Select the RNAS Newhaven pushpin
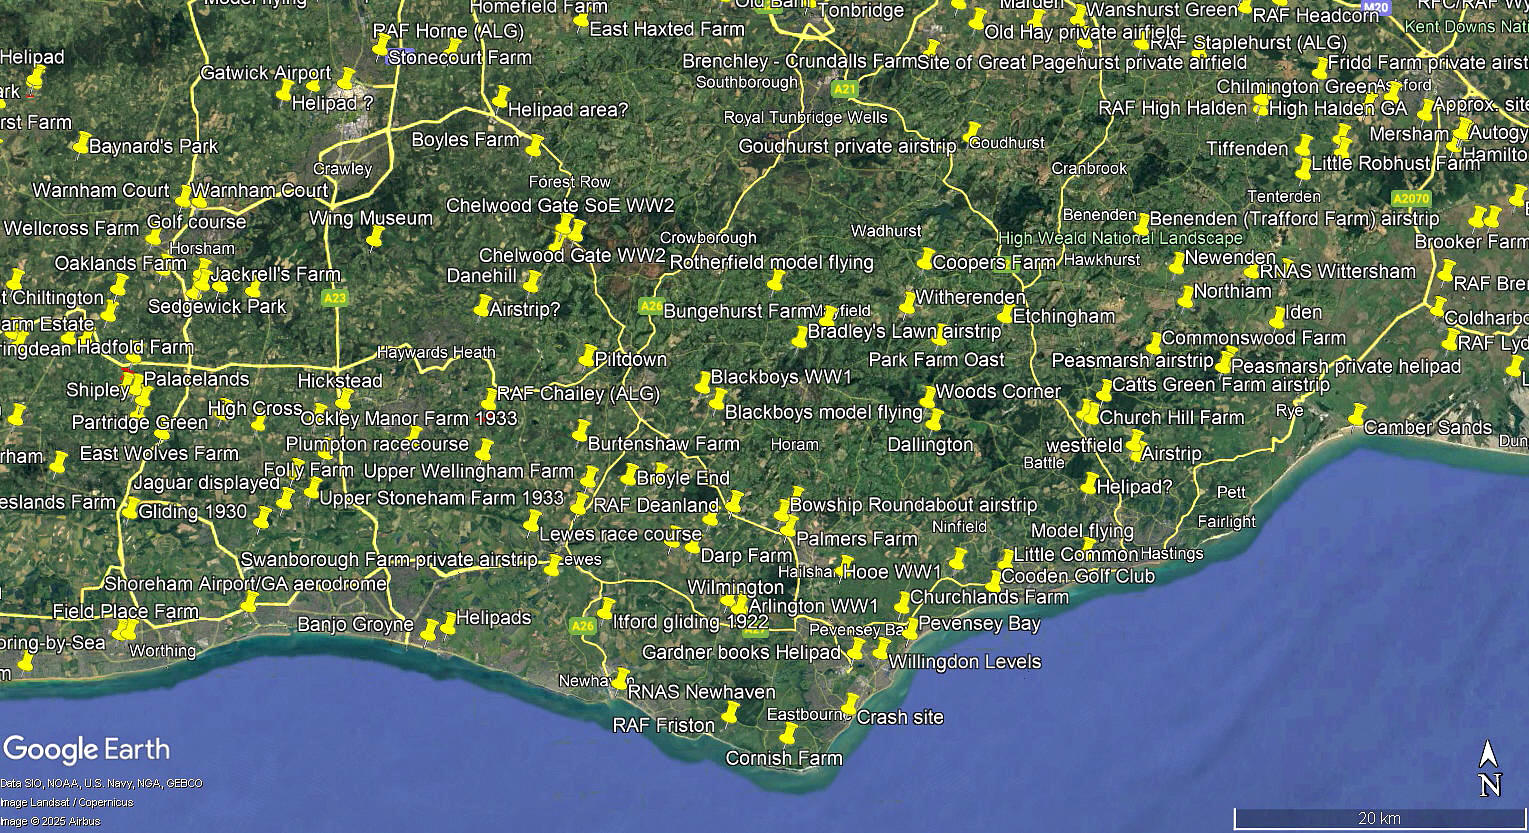1529x833 pixels. click(x=621, y=679)
